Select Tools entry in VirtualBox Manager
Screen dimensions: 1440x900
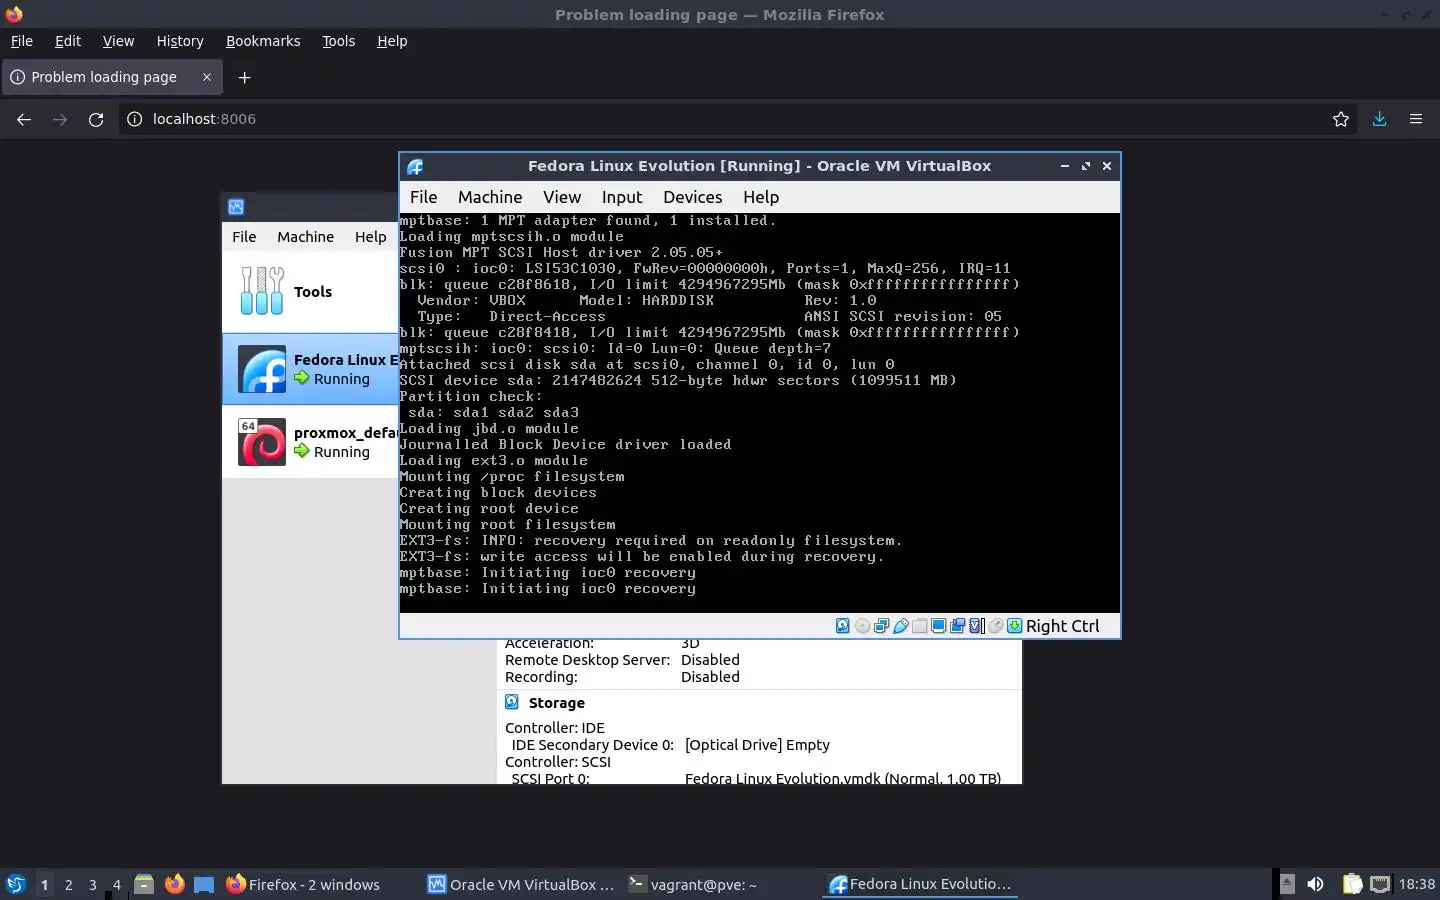coord(310,292)
